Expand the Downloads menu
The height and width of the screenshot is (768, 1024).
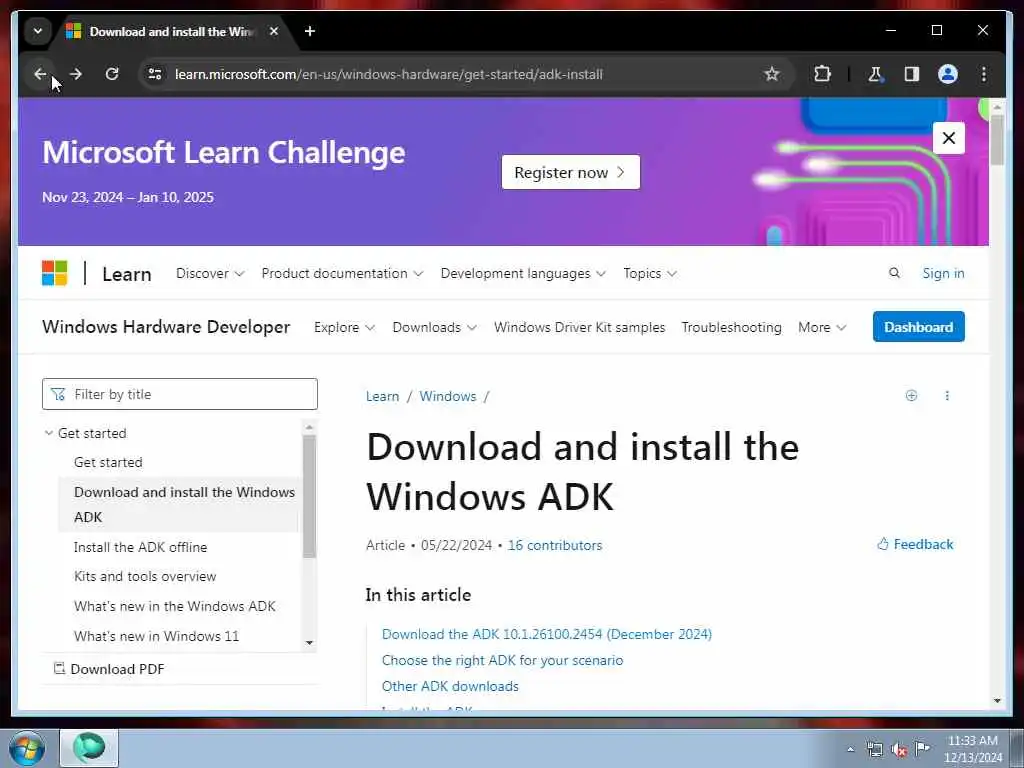[x=434, y=327]
